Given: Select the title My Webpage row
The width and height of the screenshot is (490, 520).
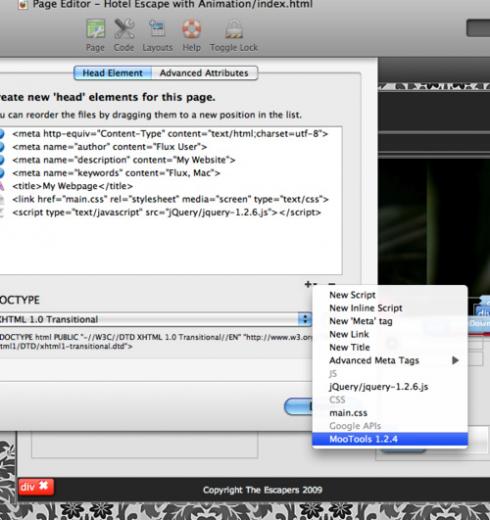Looking at the screenshot, I should (170, 186).
